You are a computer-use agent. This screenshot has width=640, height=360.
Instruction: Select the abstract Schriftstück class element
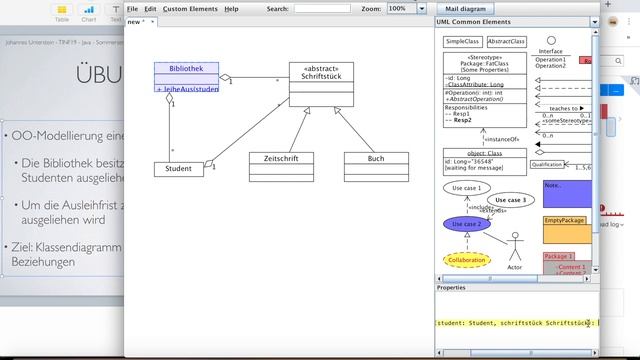coord(321,84)
